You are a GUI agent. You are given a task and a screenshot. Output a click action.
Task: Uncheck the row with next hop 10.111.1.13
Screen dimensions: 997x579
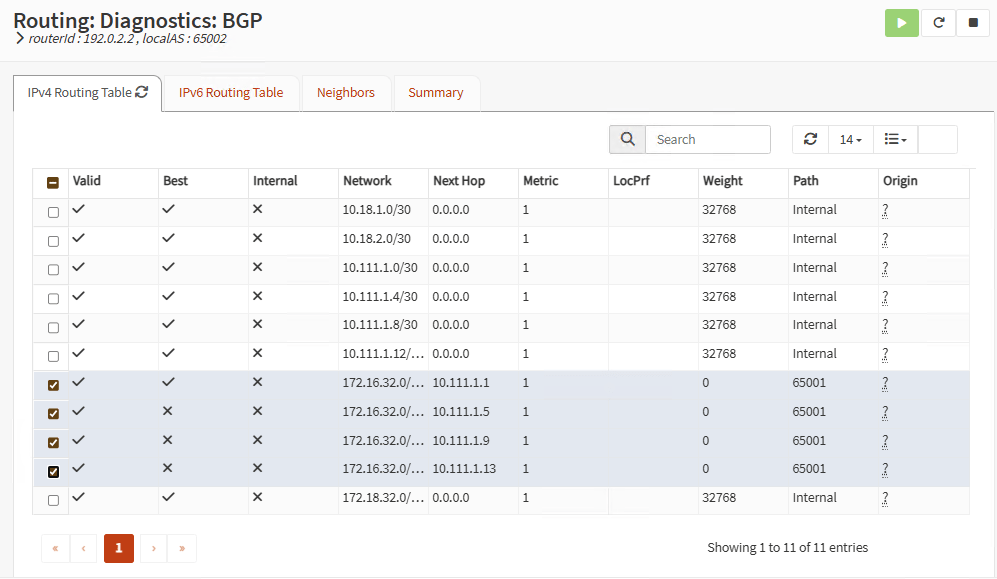point(53,471)
